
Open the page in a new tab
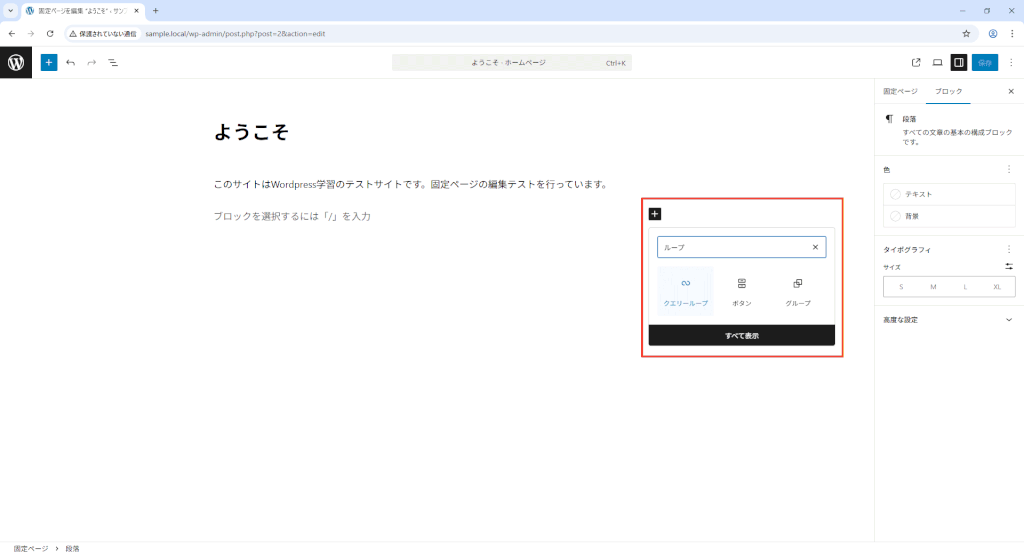[x=916, y=63]
